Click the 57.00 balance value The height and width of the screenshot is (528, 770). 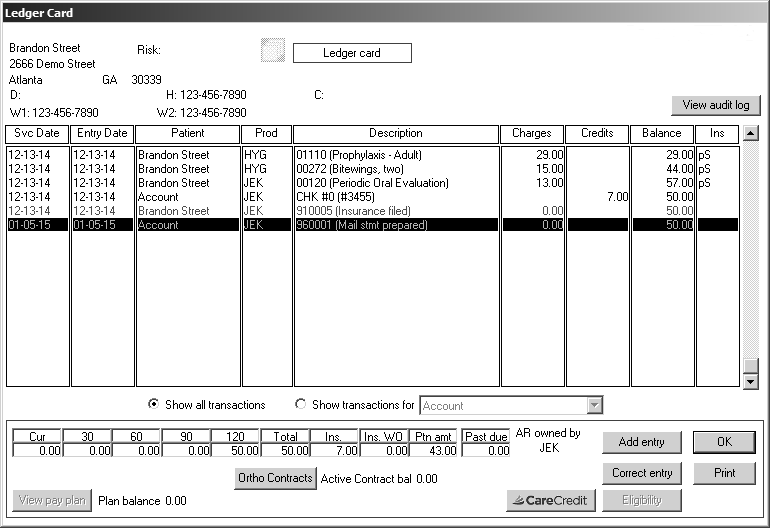pos(680,183)
